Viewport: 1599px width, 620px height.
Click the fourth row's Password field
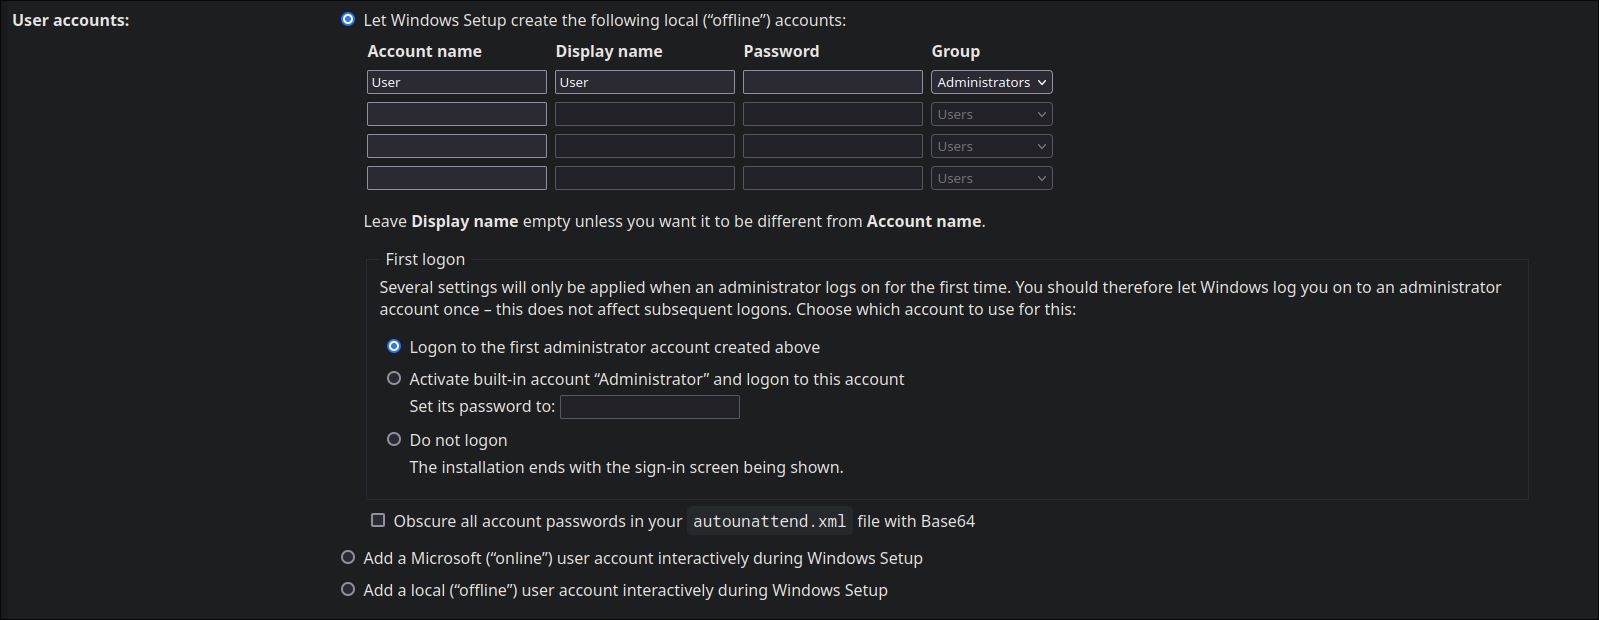click(x=832, y=177)
